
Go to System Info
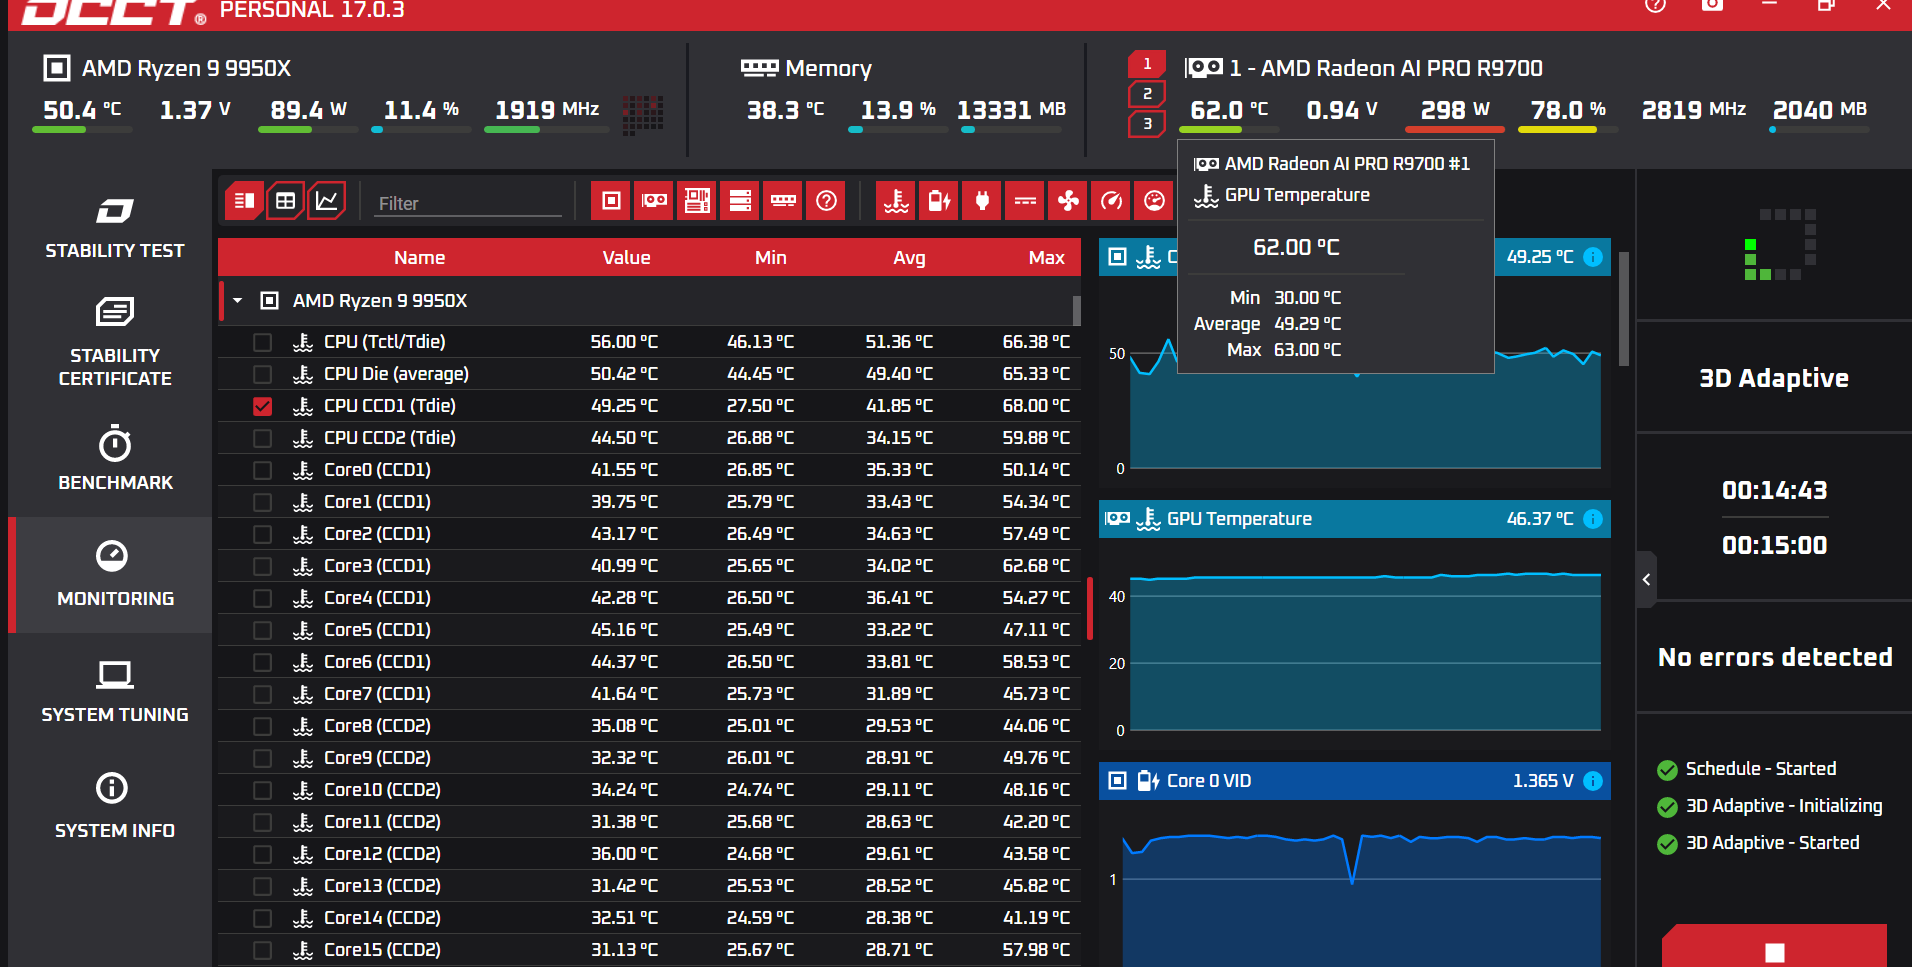[114, 806]
